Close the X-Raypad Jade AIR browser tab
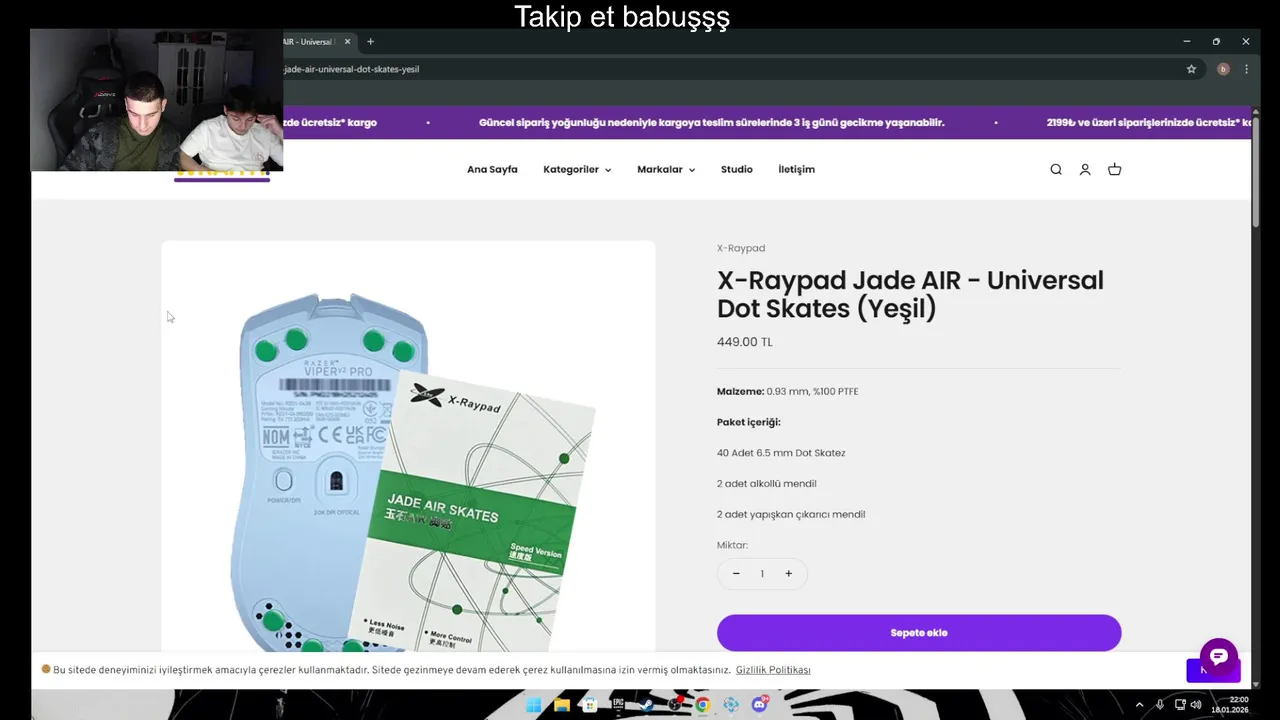Viewport: 1280px width, 720px height. pyautogui.click(x=348, y=41)
